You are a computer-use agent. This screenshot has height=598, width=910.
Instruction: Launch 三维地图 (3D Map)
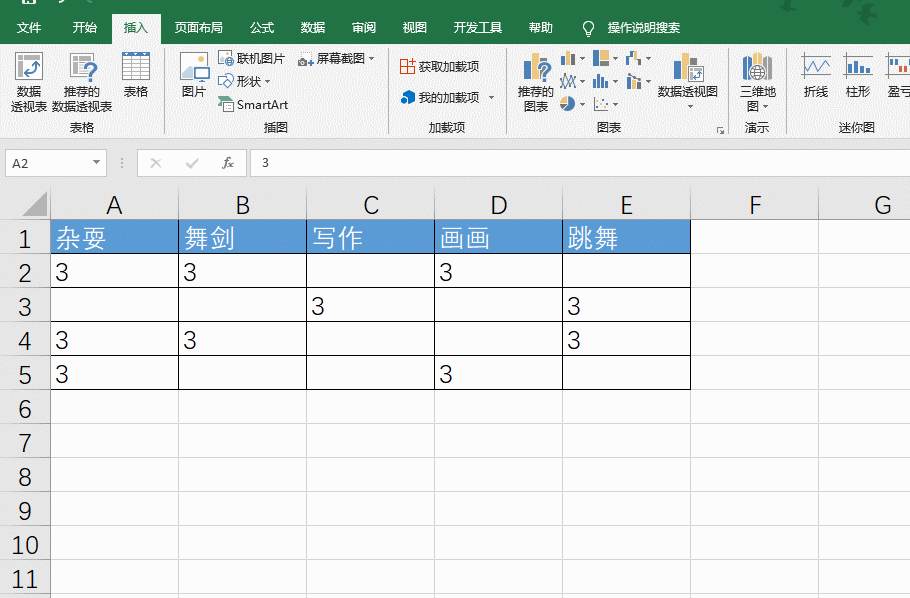(757, 82)
